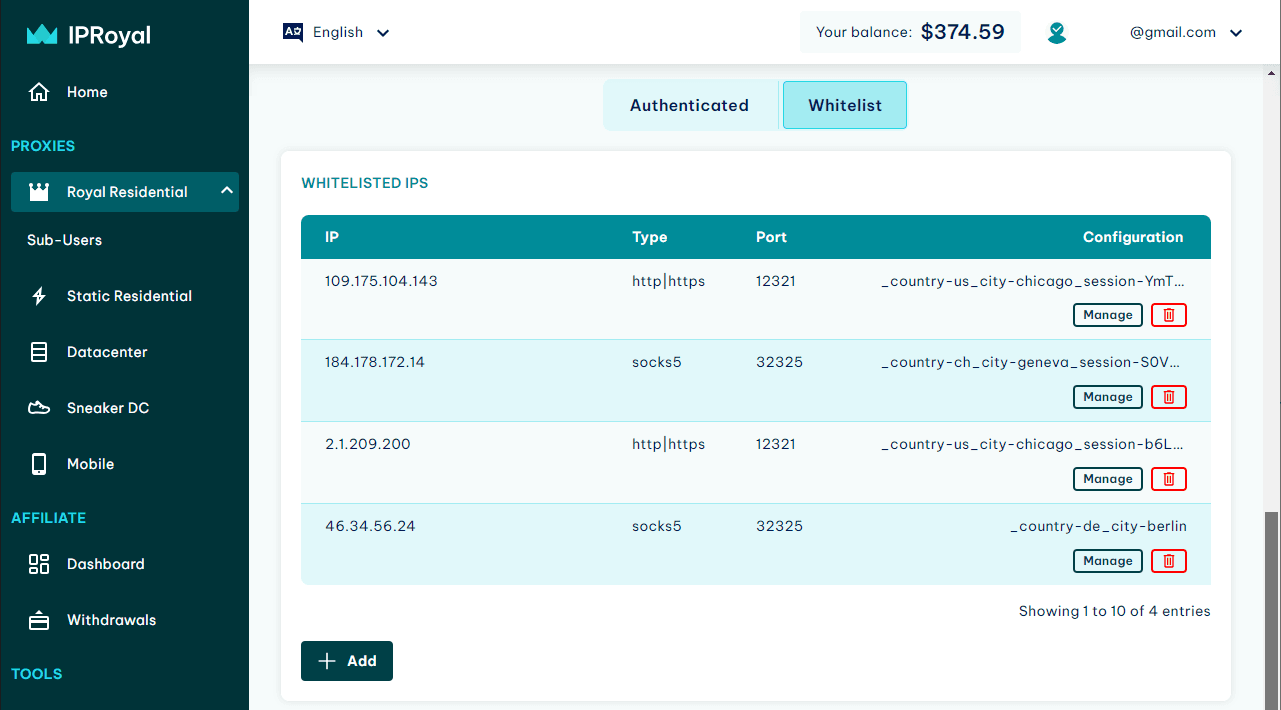Image resolution: width=1281 pixels, height=710 pixels.
Task: Click the Dashboard grid icon
Action: point(39,564)
